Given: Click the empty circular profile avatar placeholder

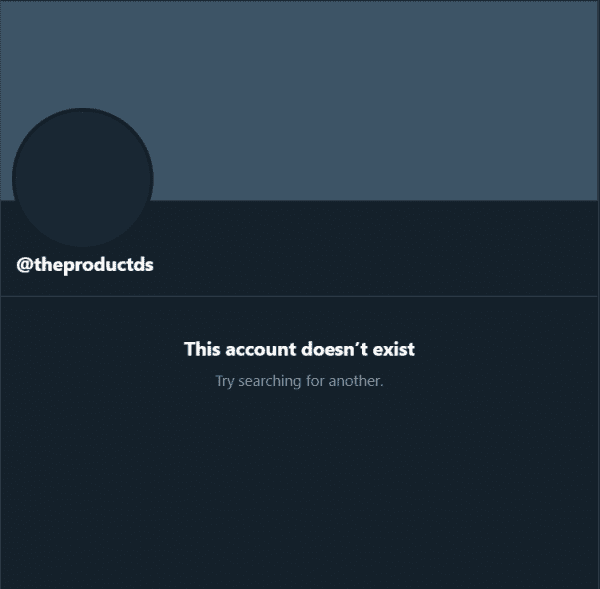Looking at the screenshot, I should (83, 178).
